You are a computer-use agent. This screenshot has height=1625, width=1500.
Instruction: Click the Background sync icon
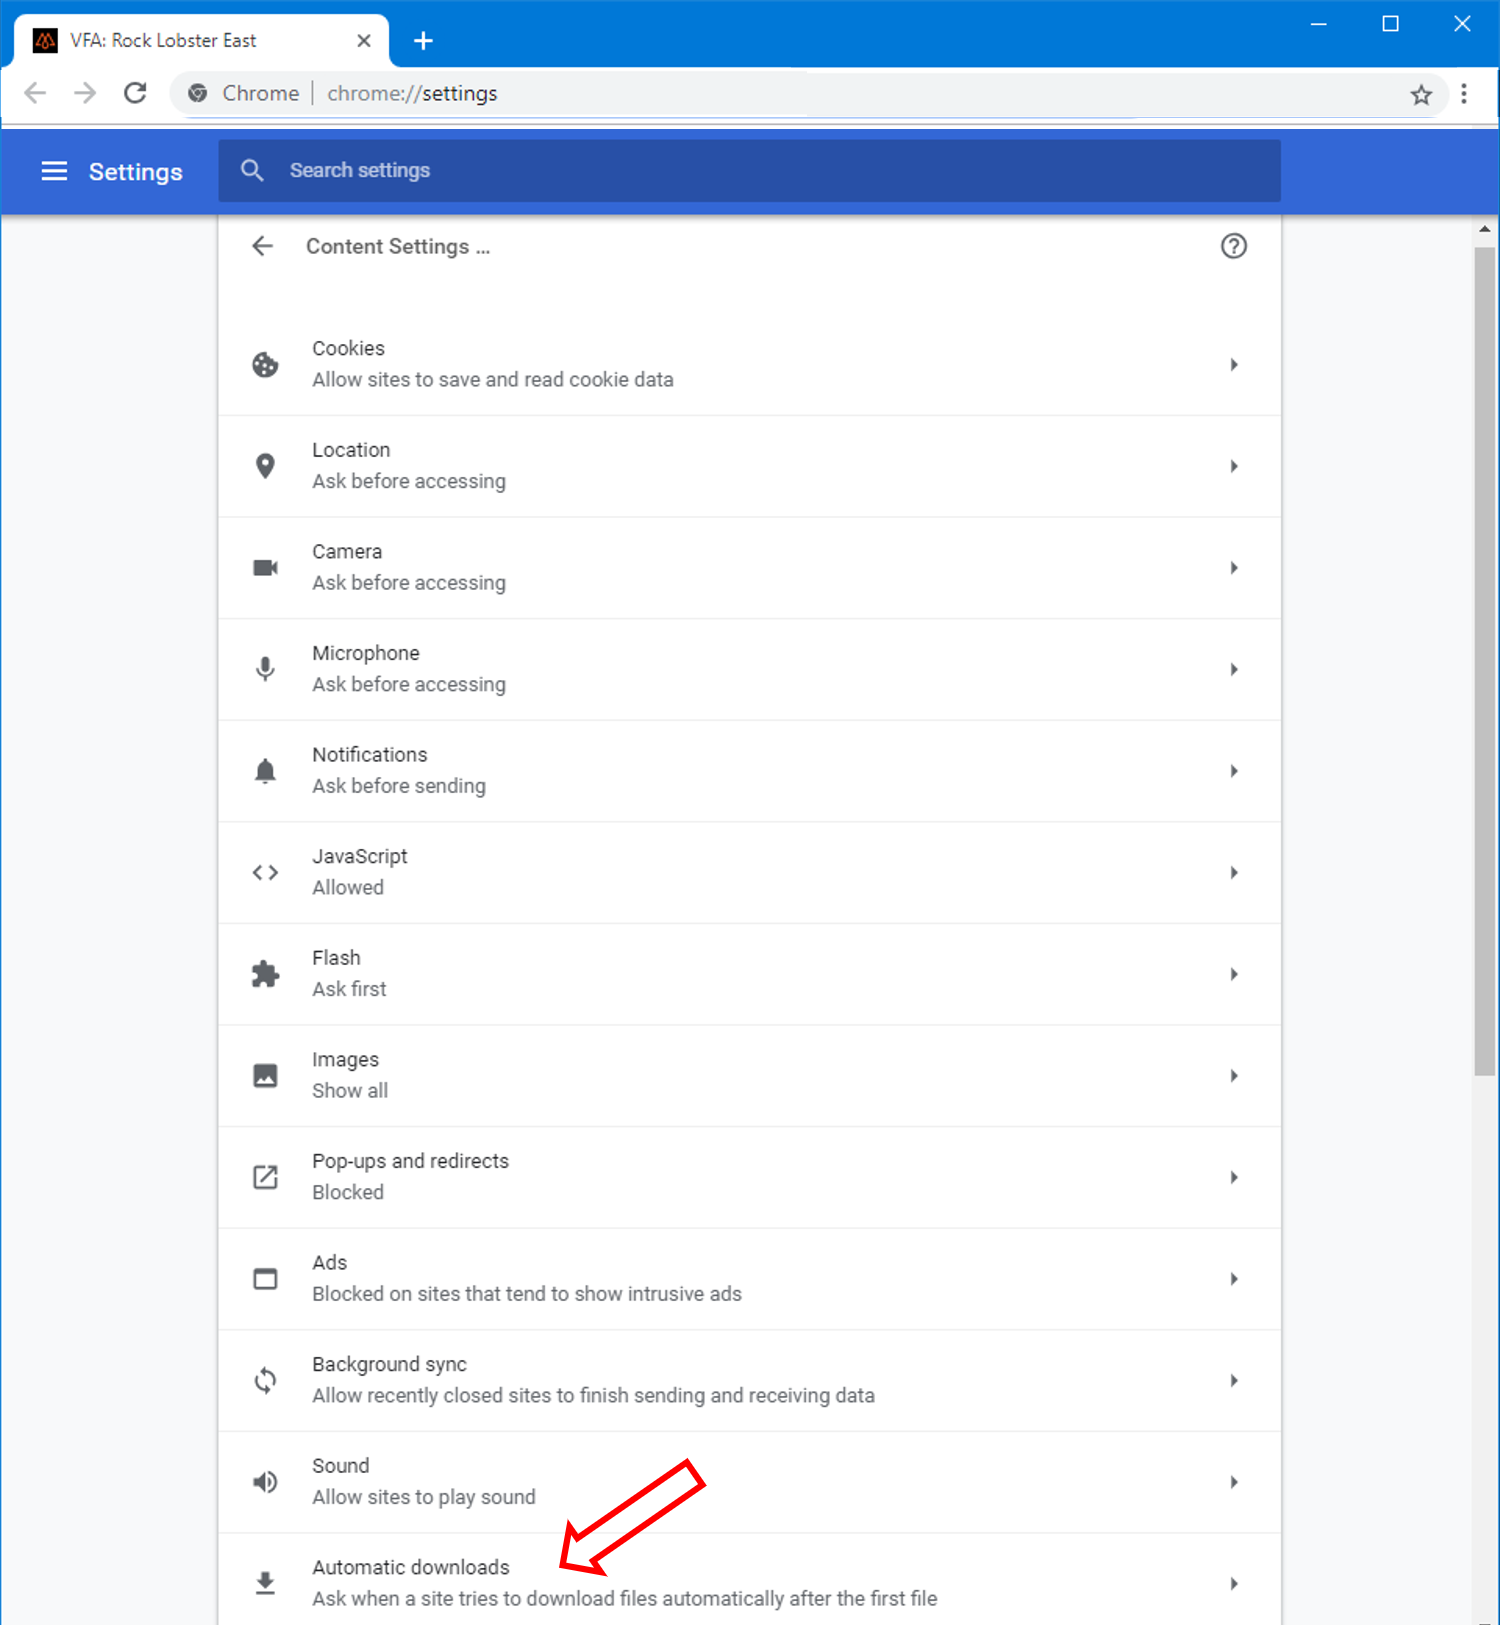pos(265,1380)
